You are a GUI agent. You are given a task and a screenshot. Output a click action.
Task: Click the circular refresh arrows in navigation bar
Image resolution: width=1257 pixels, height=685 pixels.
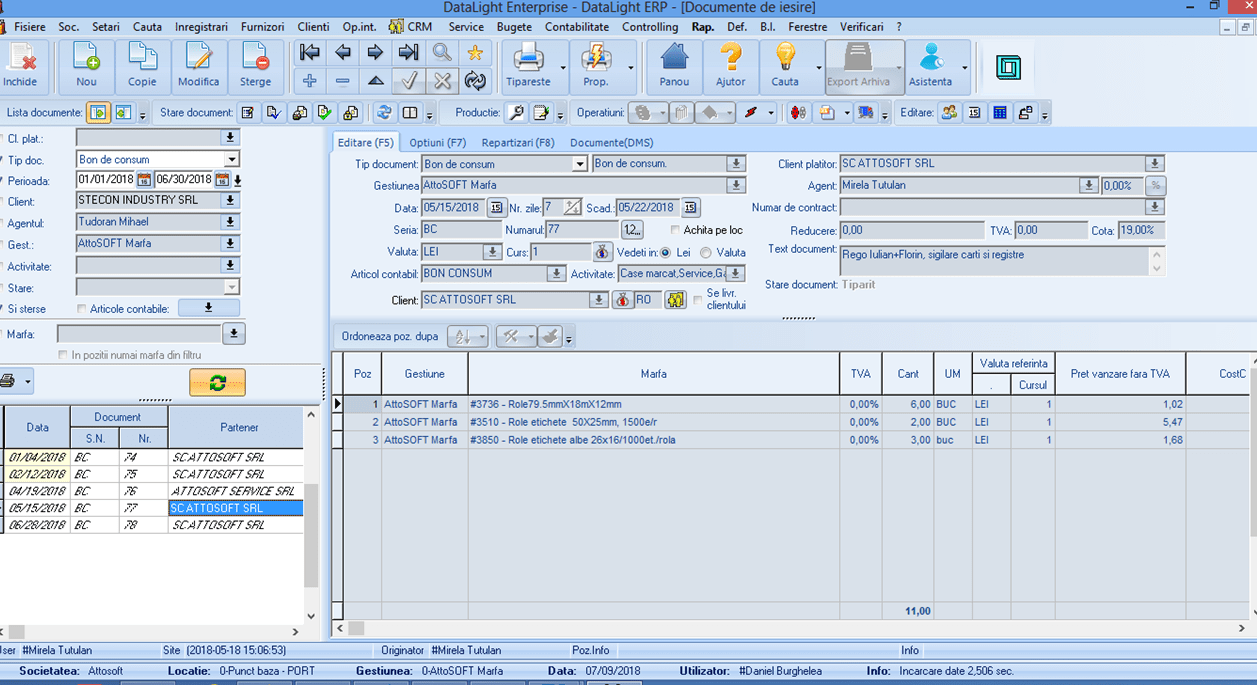[475, 81]
